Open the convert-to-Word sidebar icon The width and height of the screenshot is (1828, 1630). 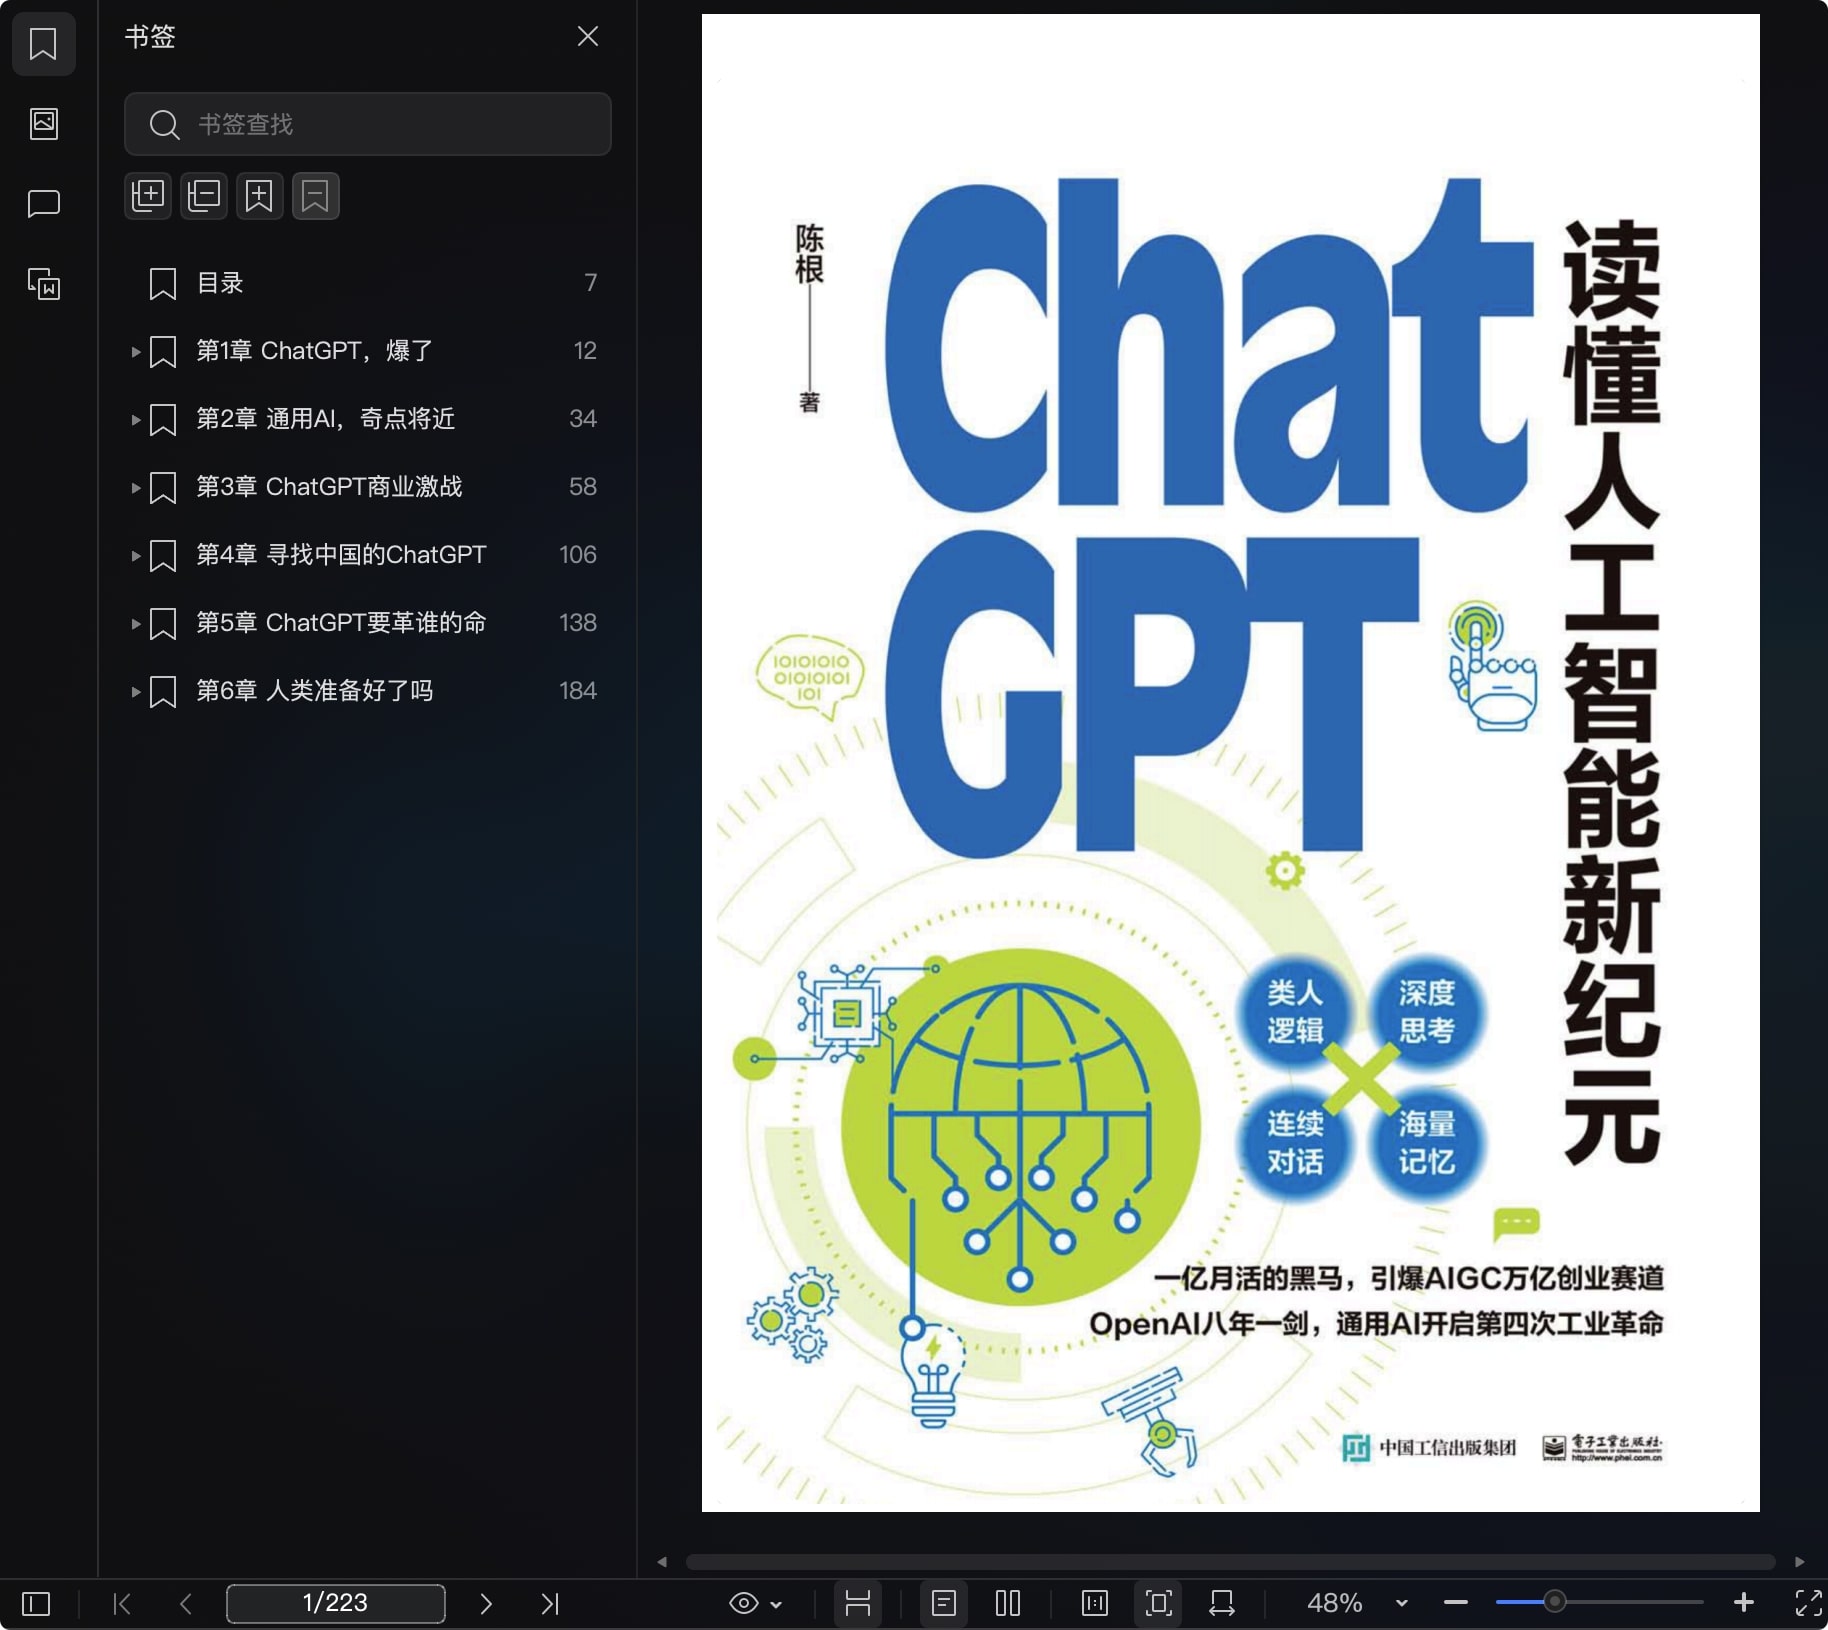43,284
